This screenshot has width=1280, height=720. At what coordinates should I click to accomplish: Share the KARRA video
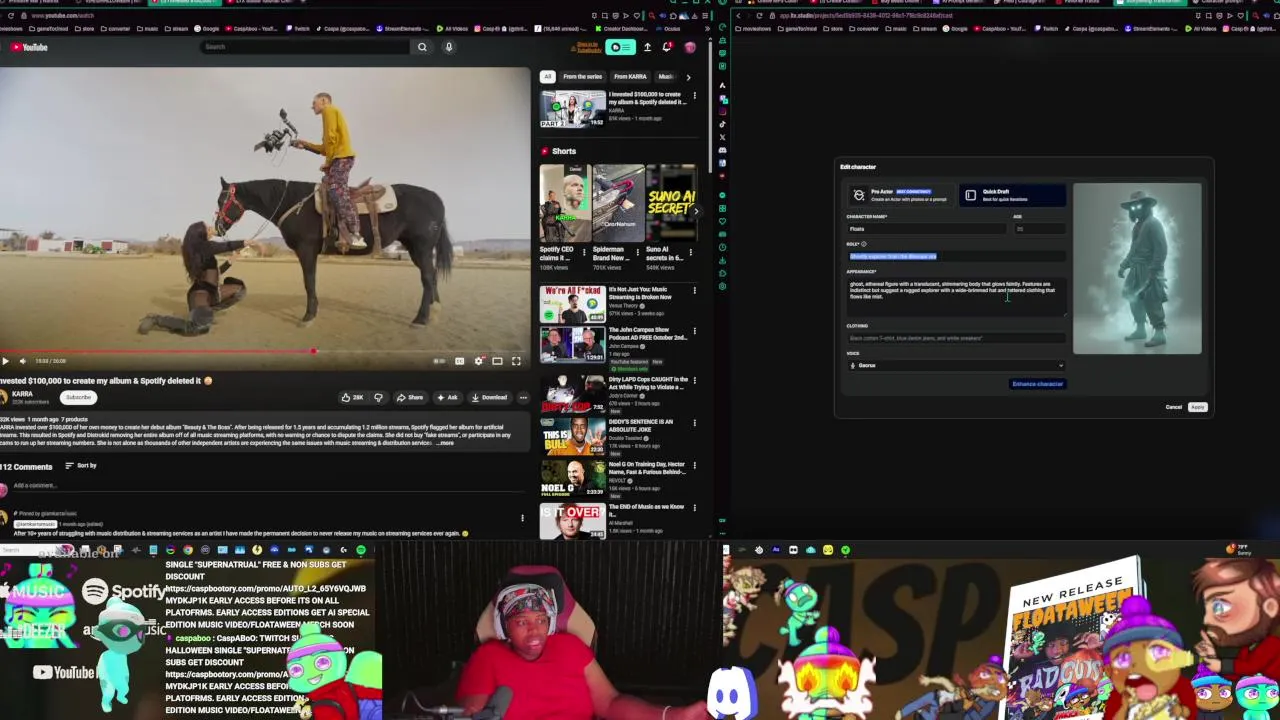[x=409, y=398]
